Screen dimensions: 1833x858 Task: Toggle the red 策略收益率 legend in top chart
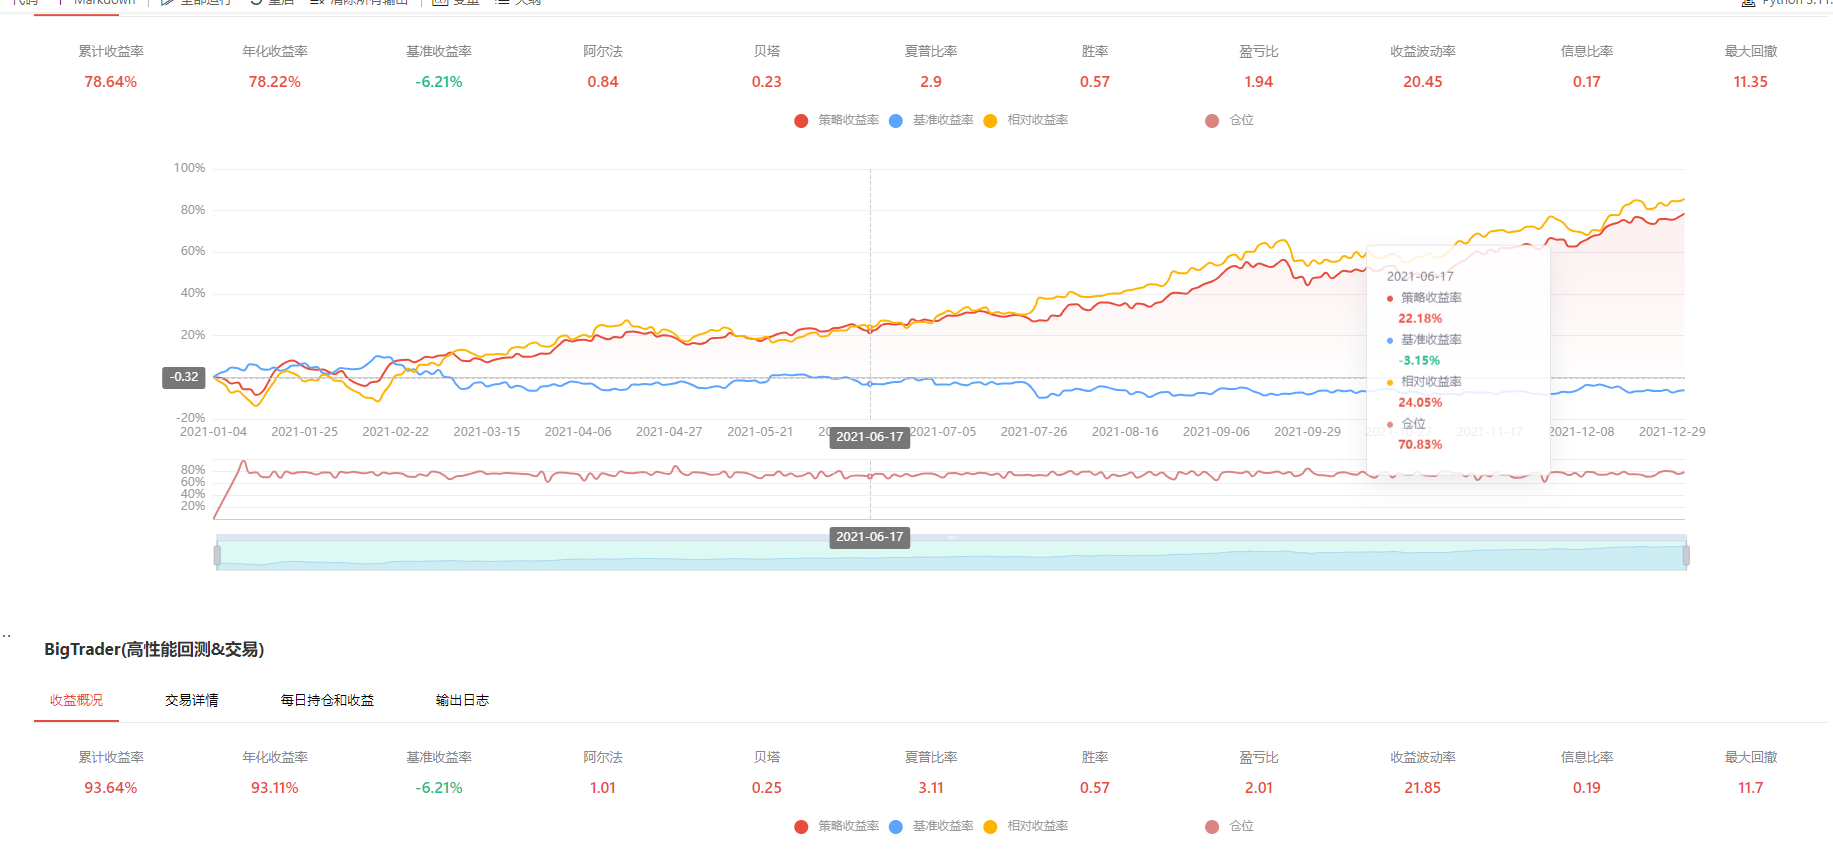click(837, 120)
